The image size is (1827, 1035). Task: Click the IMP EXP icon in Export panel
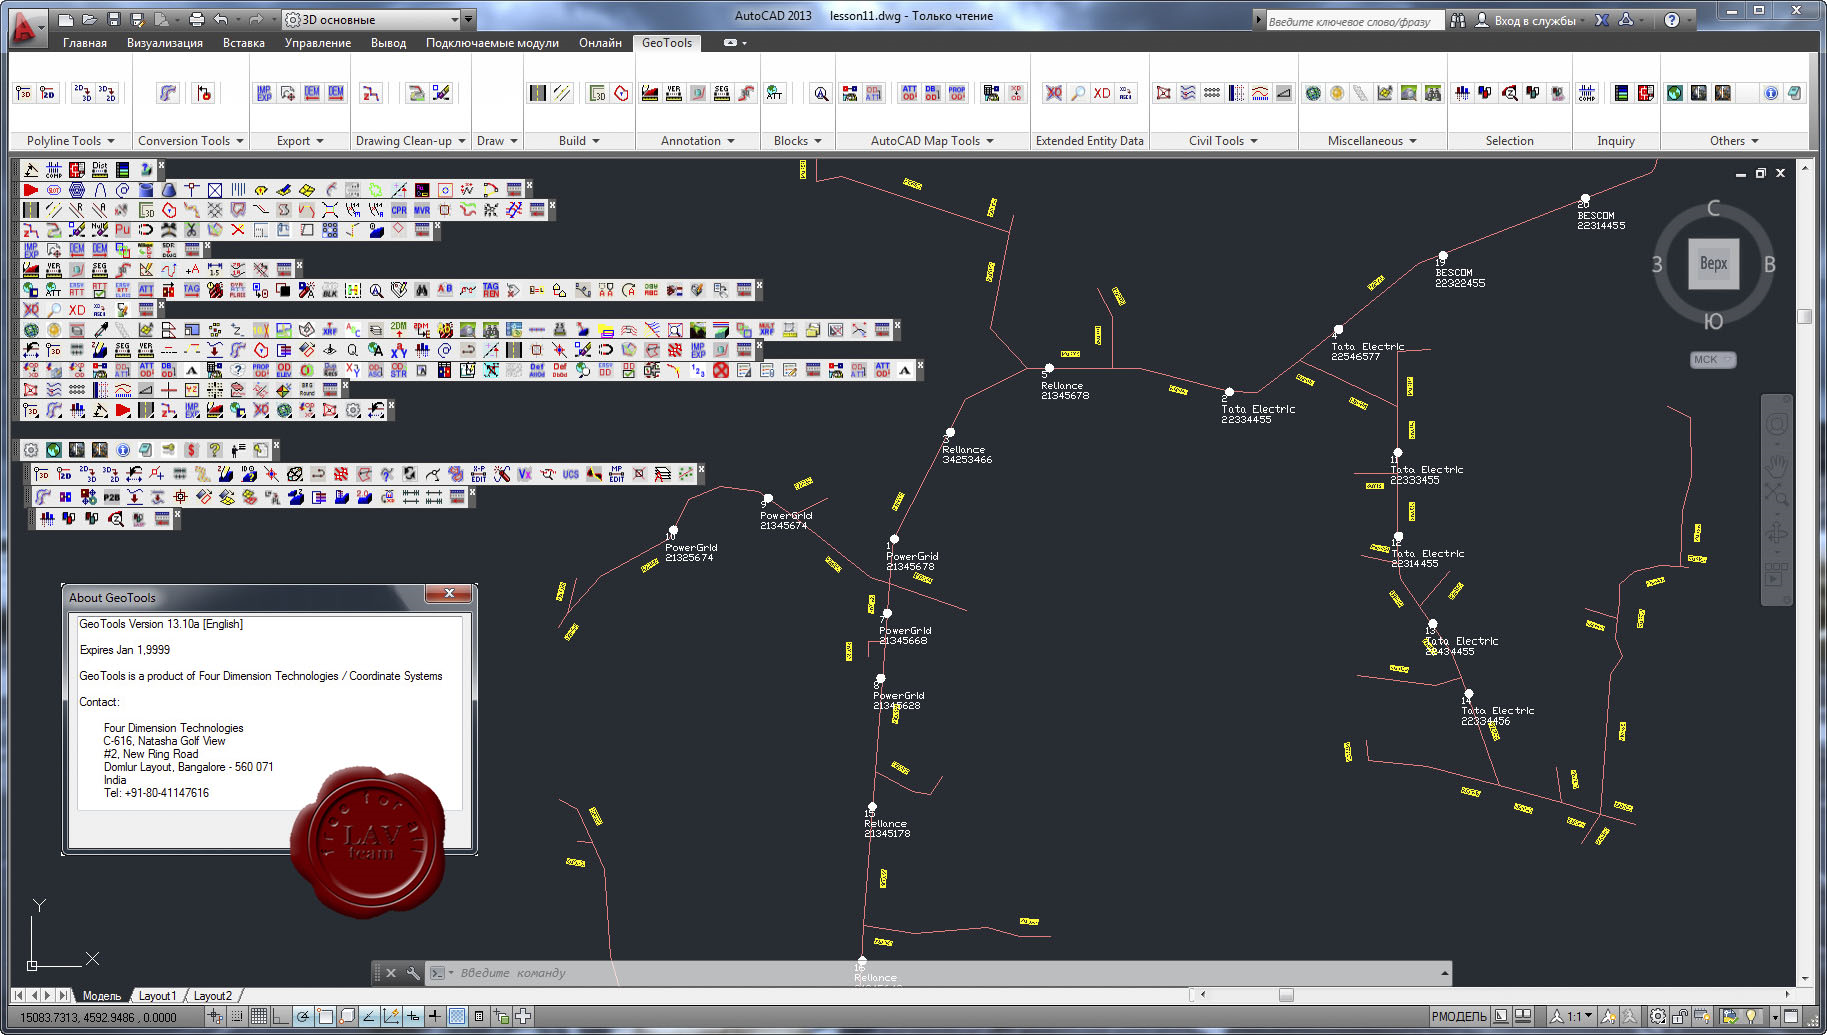click(264, 93)
